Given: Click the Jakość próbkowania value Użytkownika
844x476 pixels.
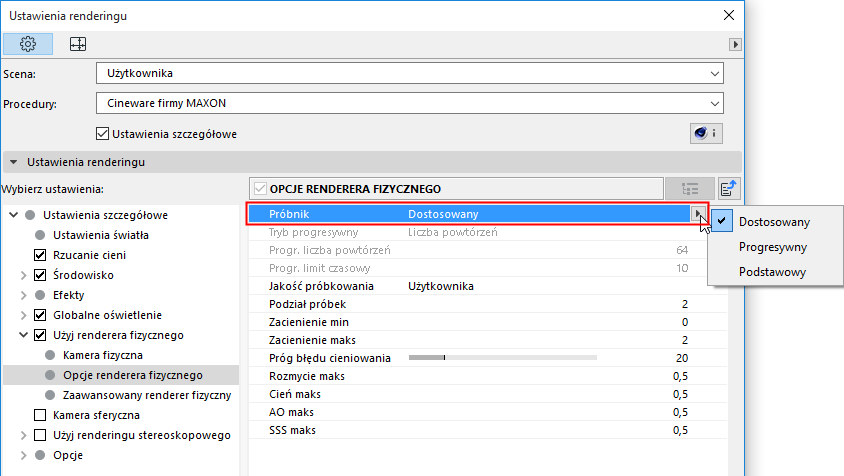Looking at the screenshot, I should 441,286.
